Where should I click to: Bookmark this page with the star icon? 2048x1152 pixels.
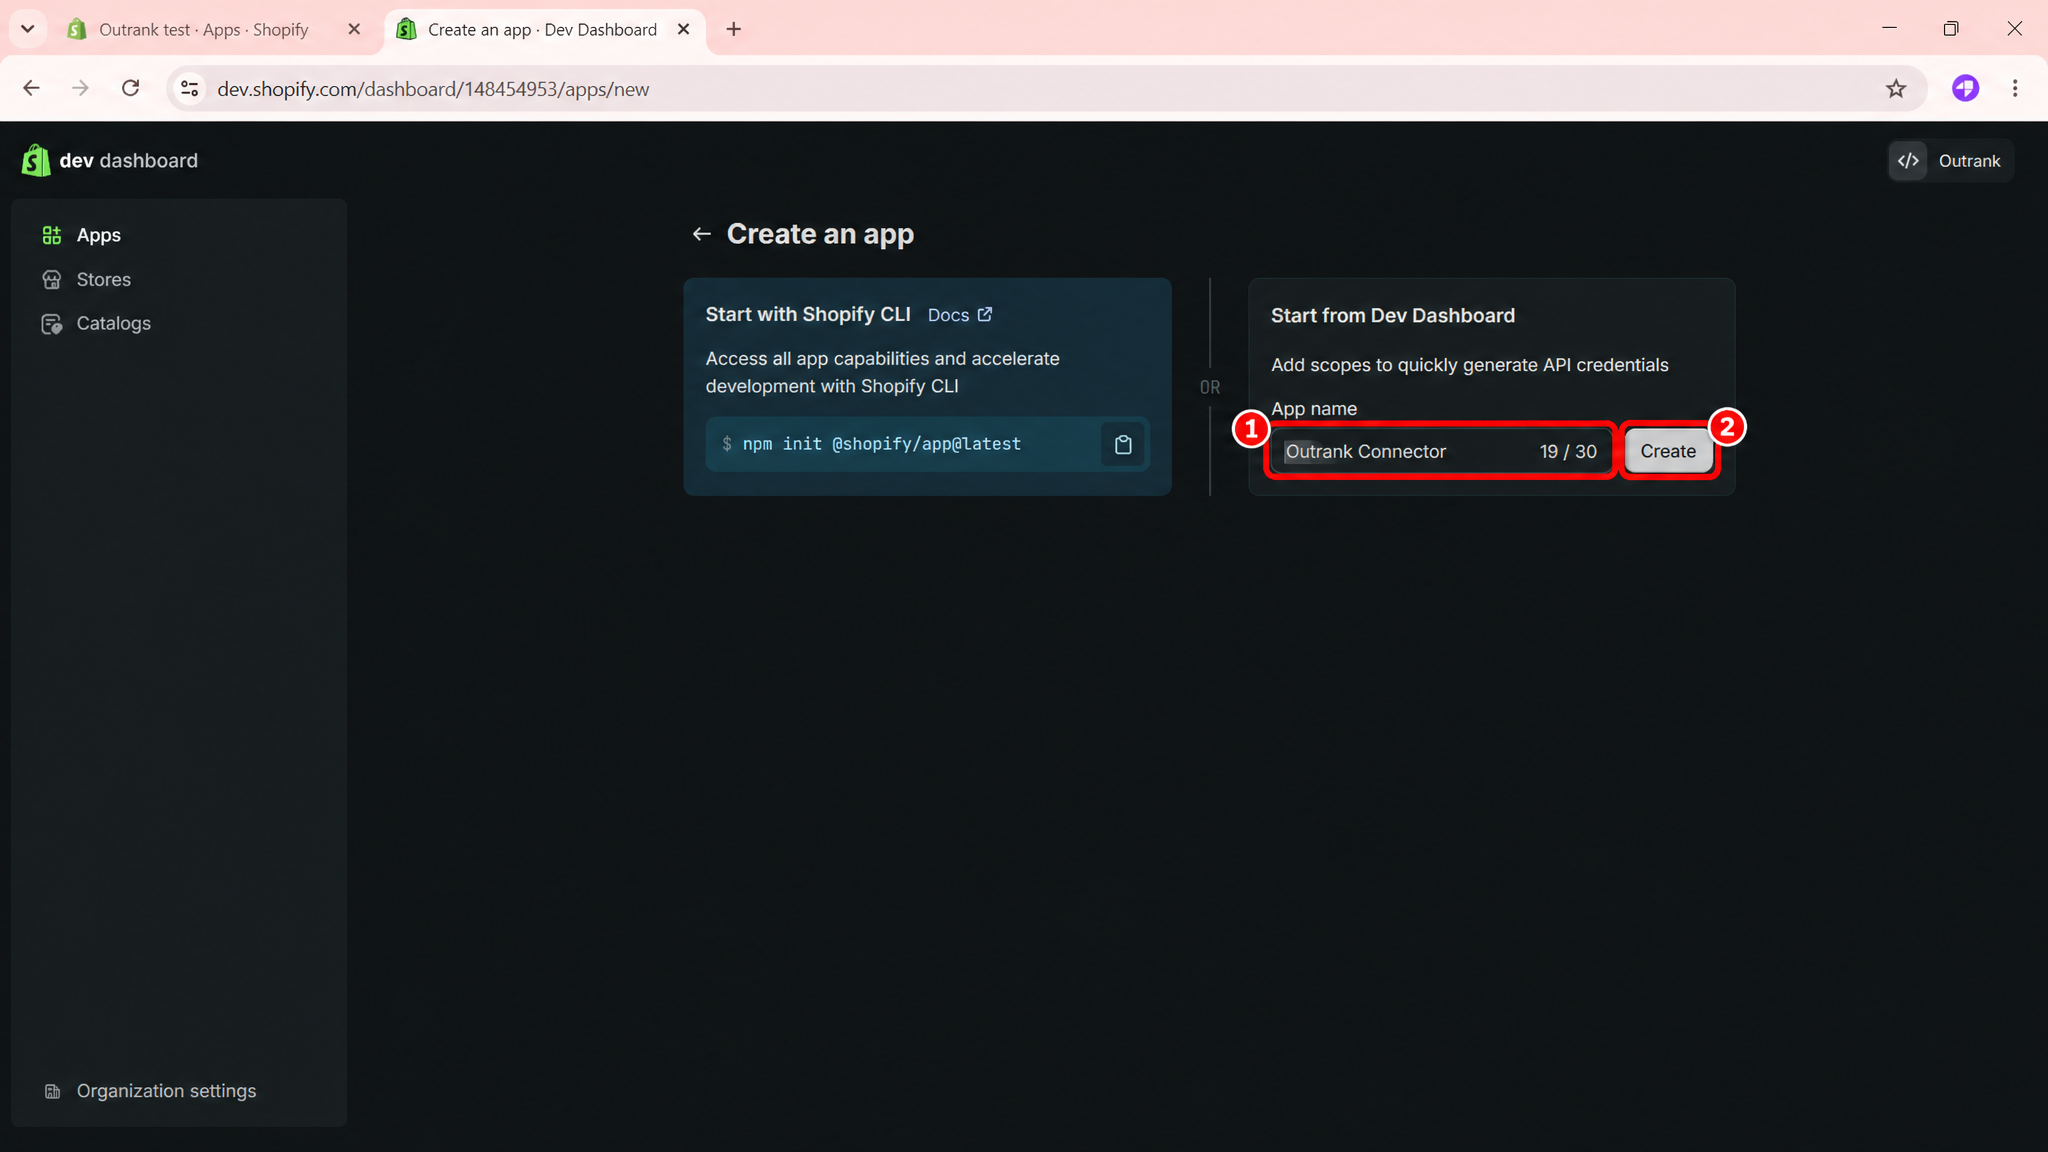click(1896, 89)
